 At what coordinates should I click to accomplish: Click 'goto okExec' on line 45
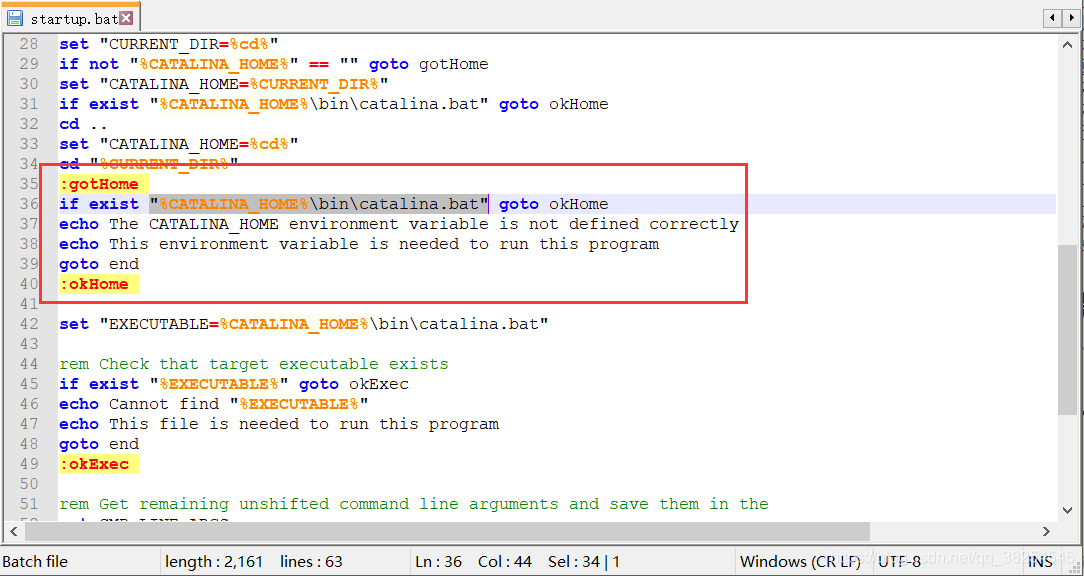pyautogui.click(x=354, y=384)
